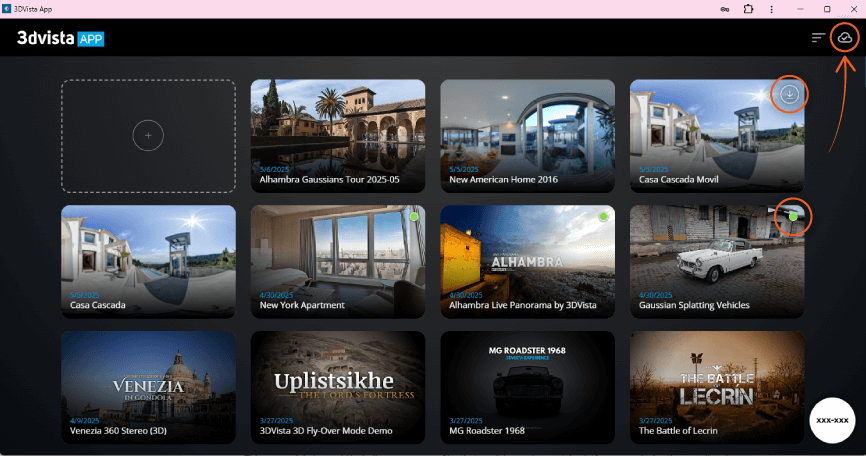The width and height of the screenshot is (866, 456).
Task: Click the green status dot on Alhambra Live Panorama
Action: pyautogui.click(x=603, y=217)
